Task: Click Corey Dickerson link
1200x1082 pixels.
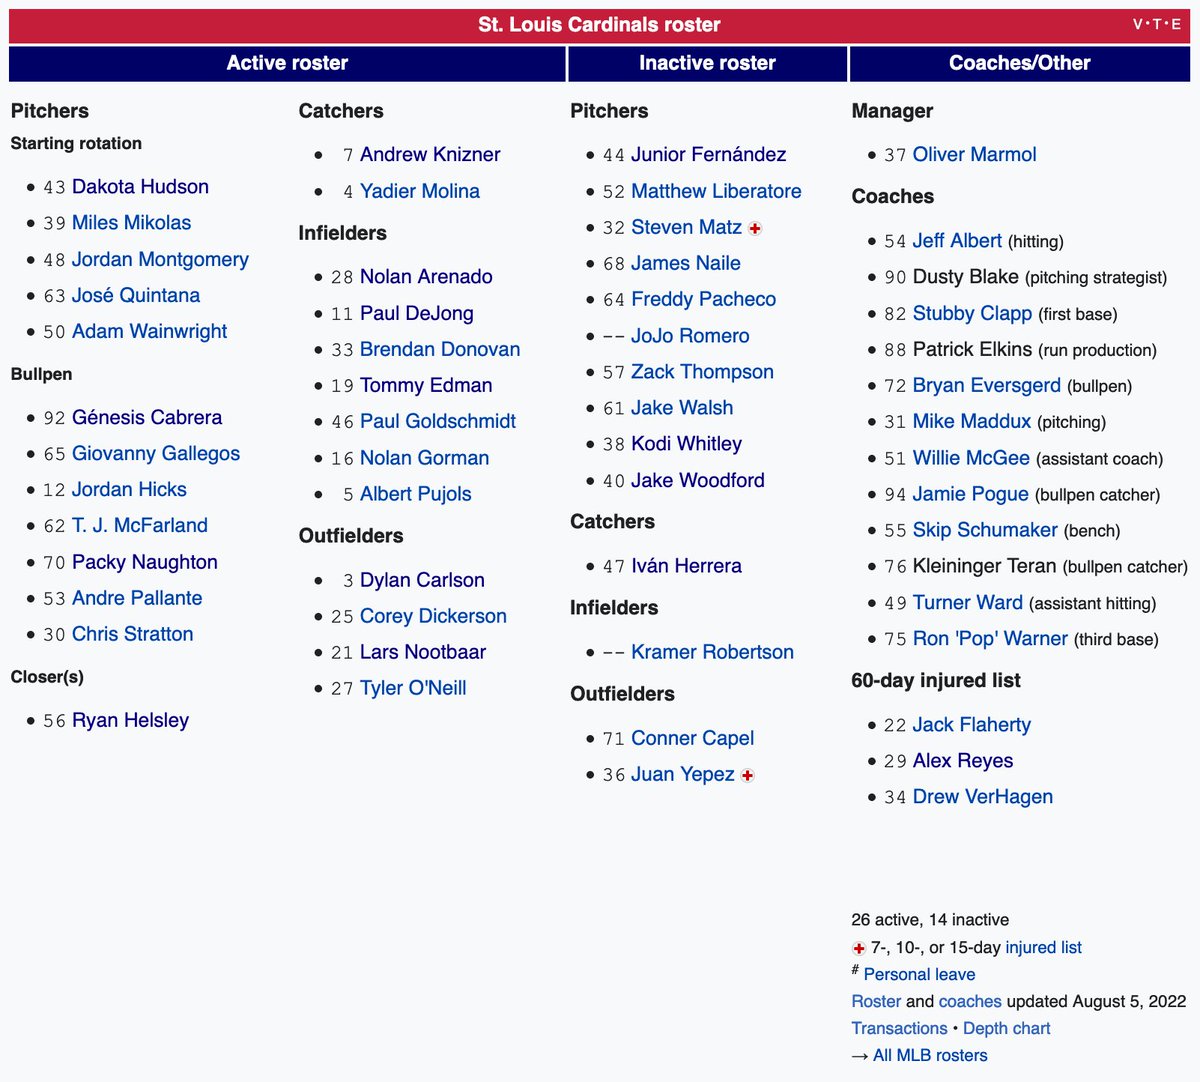Action: pyautogui.click(x=433, y=617)
